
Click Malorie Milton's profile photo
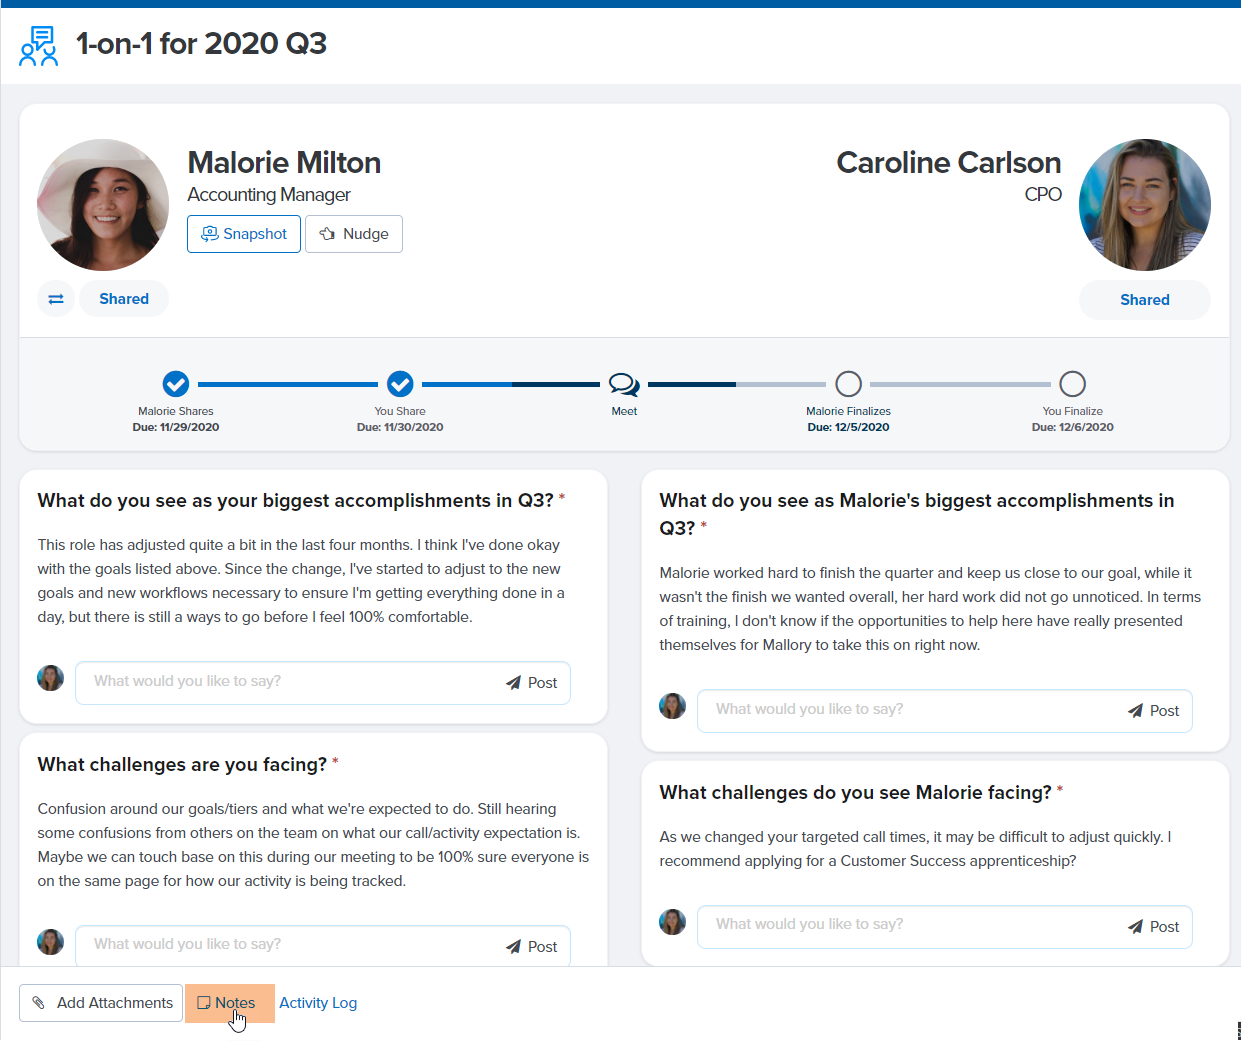pos(103,205)
